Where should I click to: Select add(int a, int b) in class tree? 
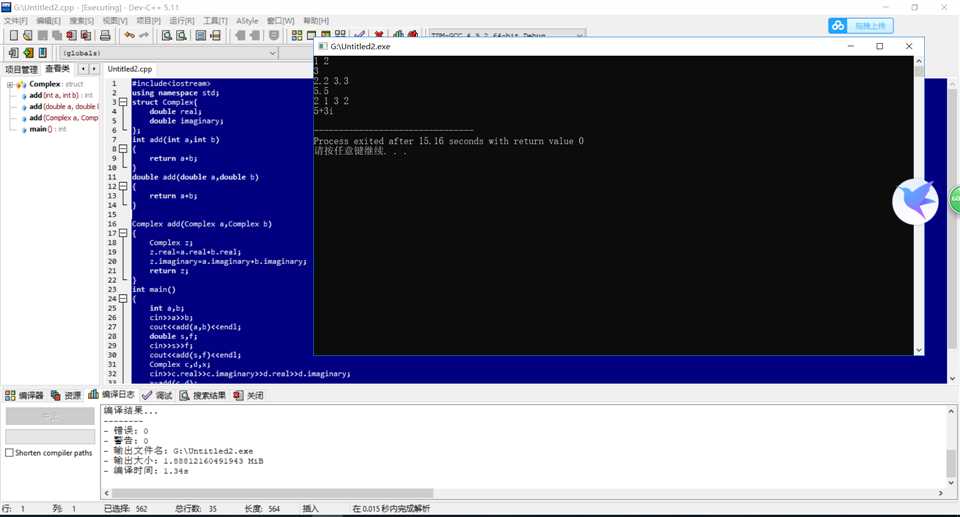pyautogui.click(x=57, y=96)
